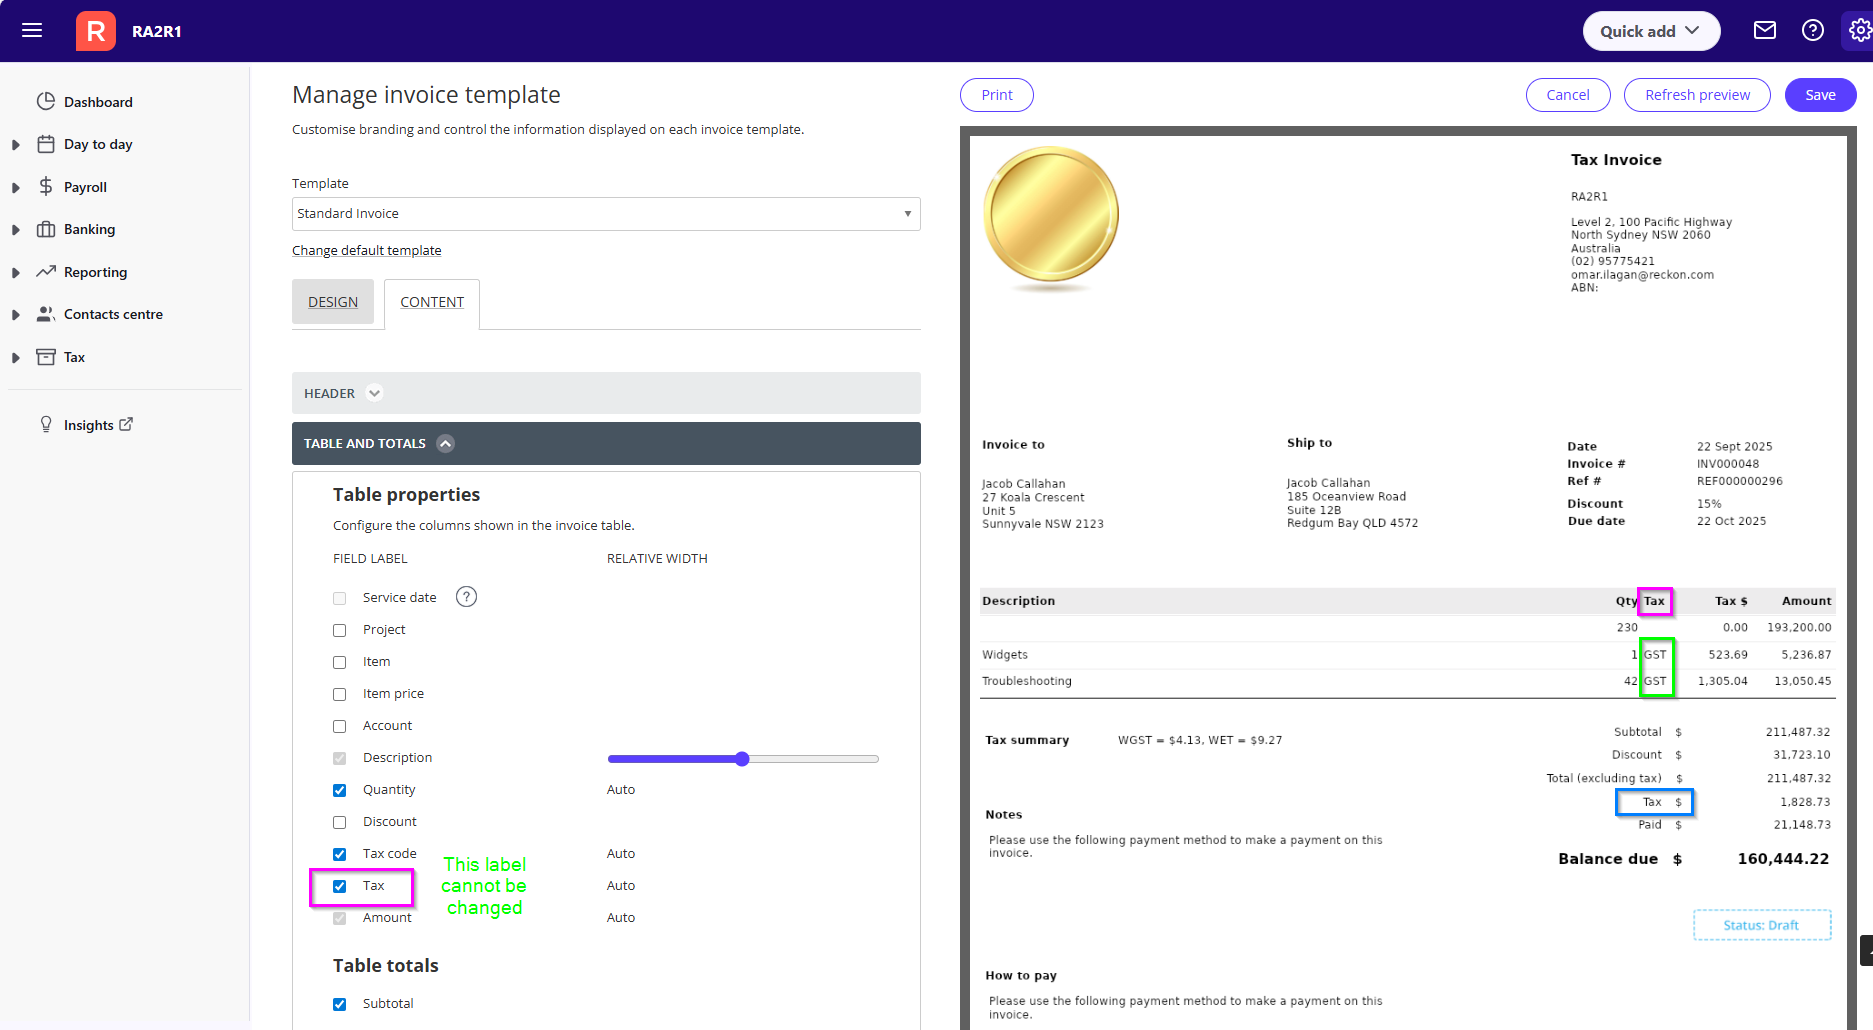Click the Tax summary label in preview
The image size is (1873, 1030).
[1027, 740]
